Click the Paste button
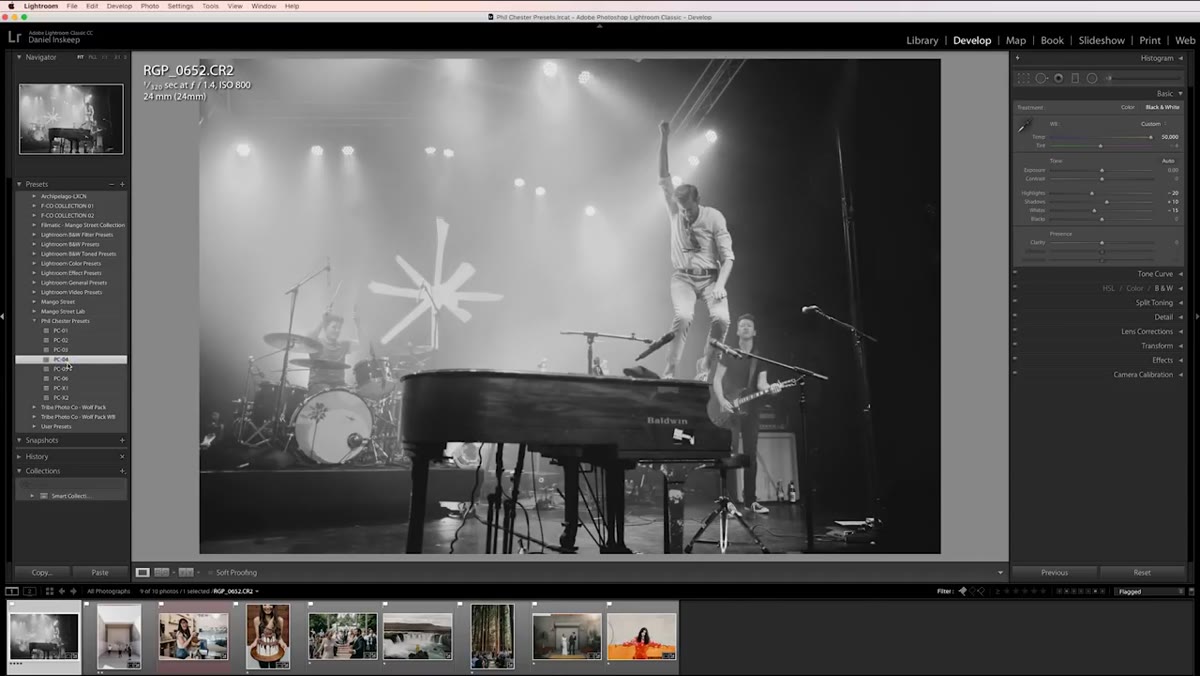Viewport: 1200px width, 676px height. 100,572
